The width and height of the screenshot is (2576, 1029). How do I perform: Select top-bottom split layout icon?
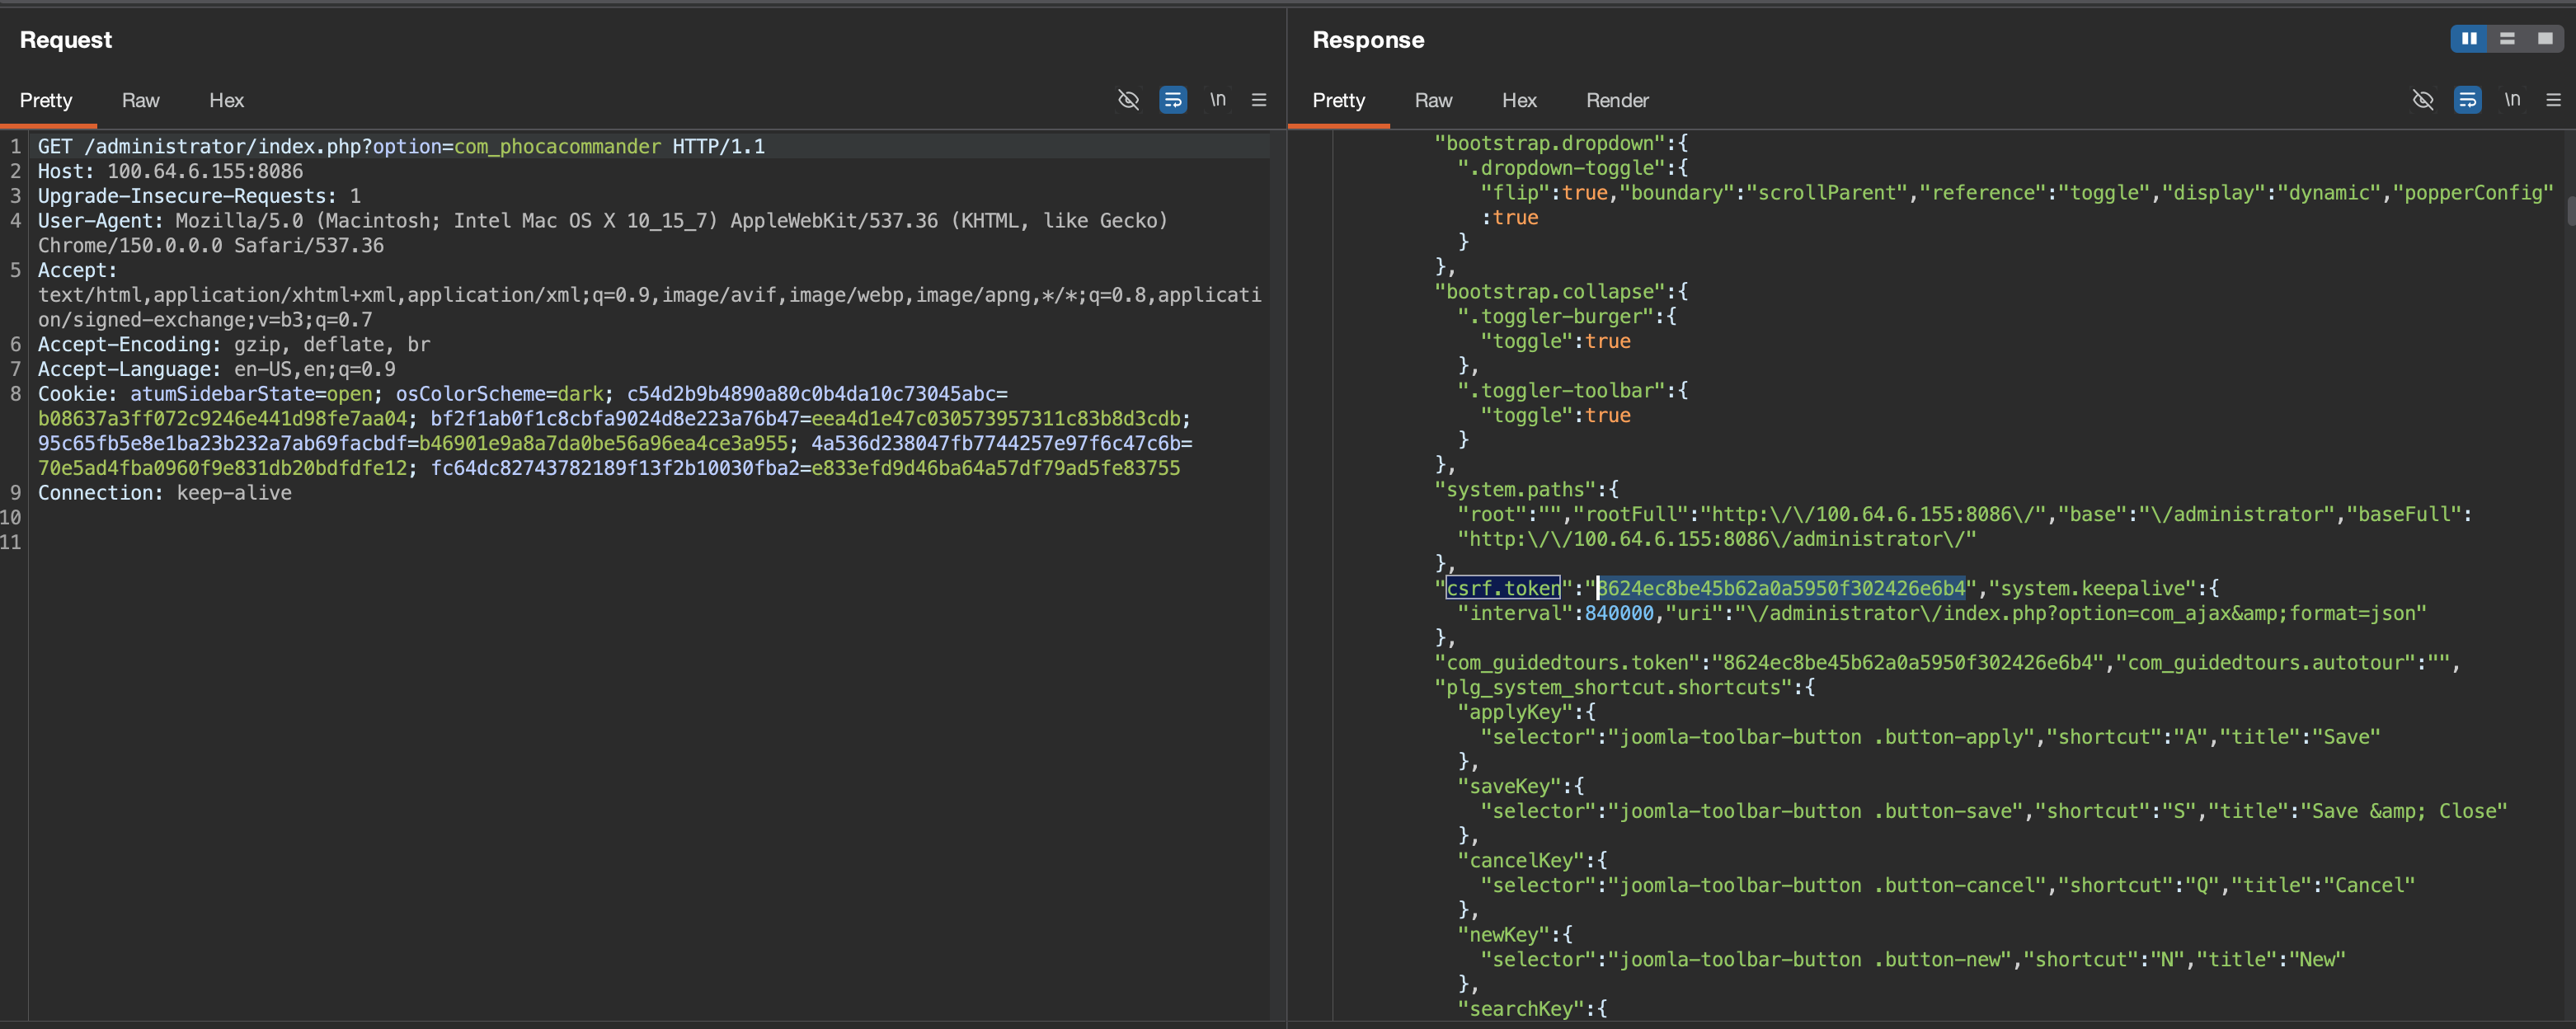pos(2507,39)
